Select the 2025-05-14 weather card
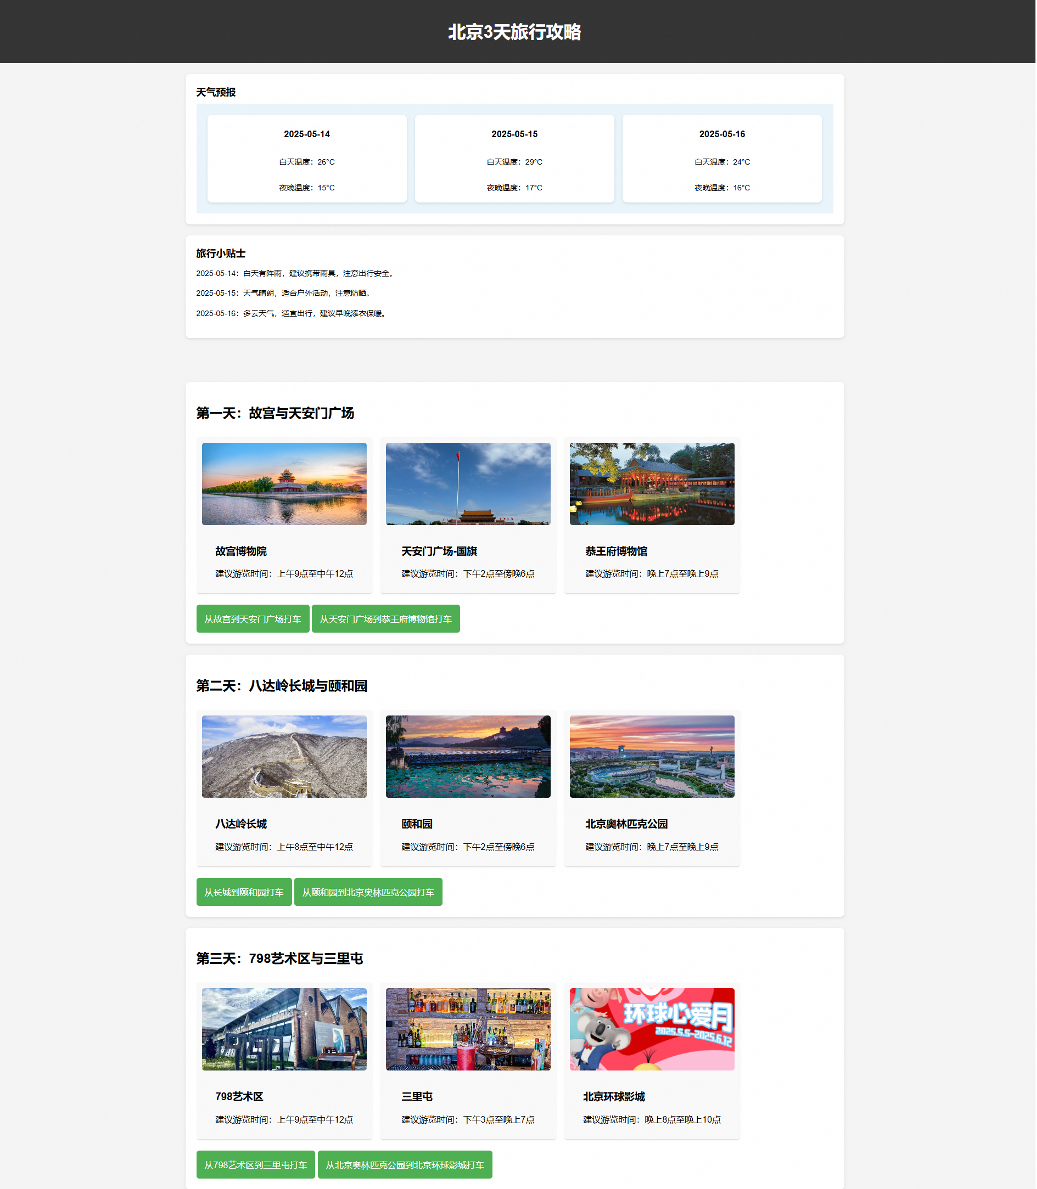Image resolution: width=1037 pixels, height=1189 pixels. click(x=307, y=158)
